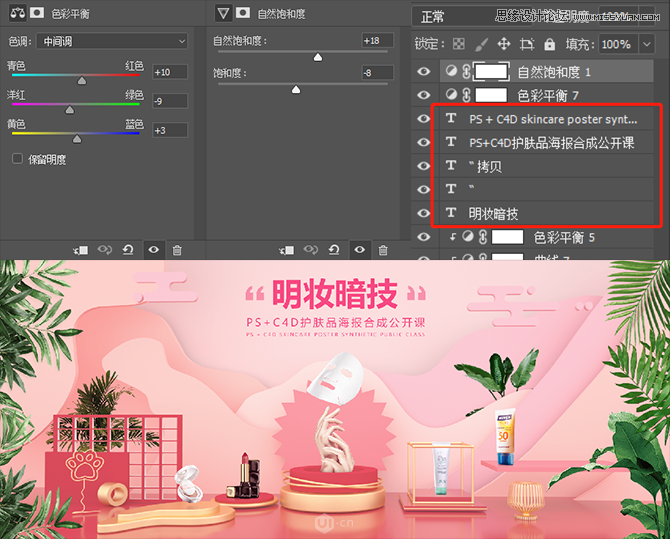Click the lock all padlock icon
This screenshot has width=670, height=539.
(x=548, y=44)
